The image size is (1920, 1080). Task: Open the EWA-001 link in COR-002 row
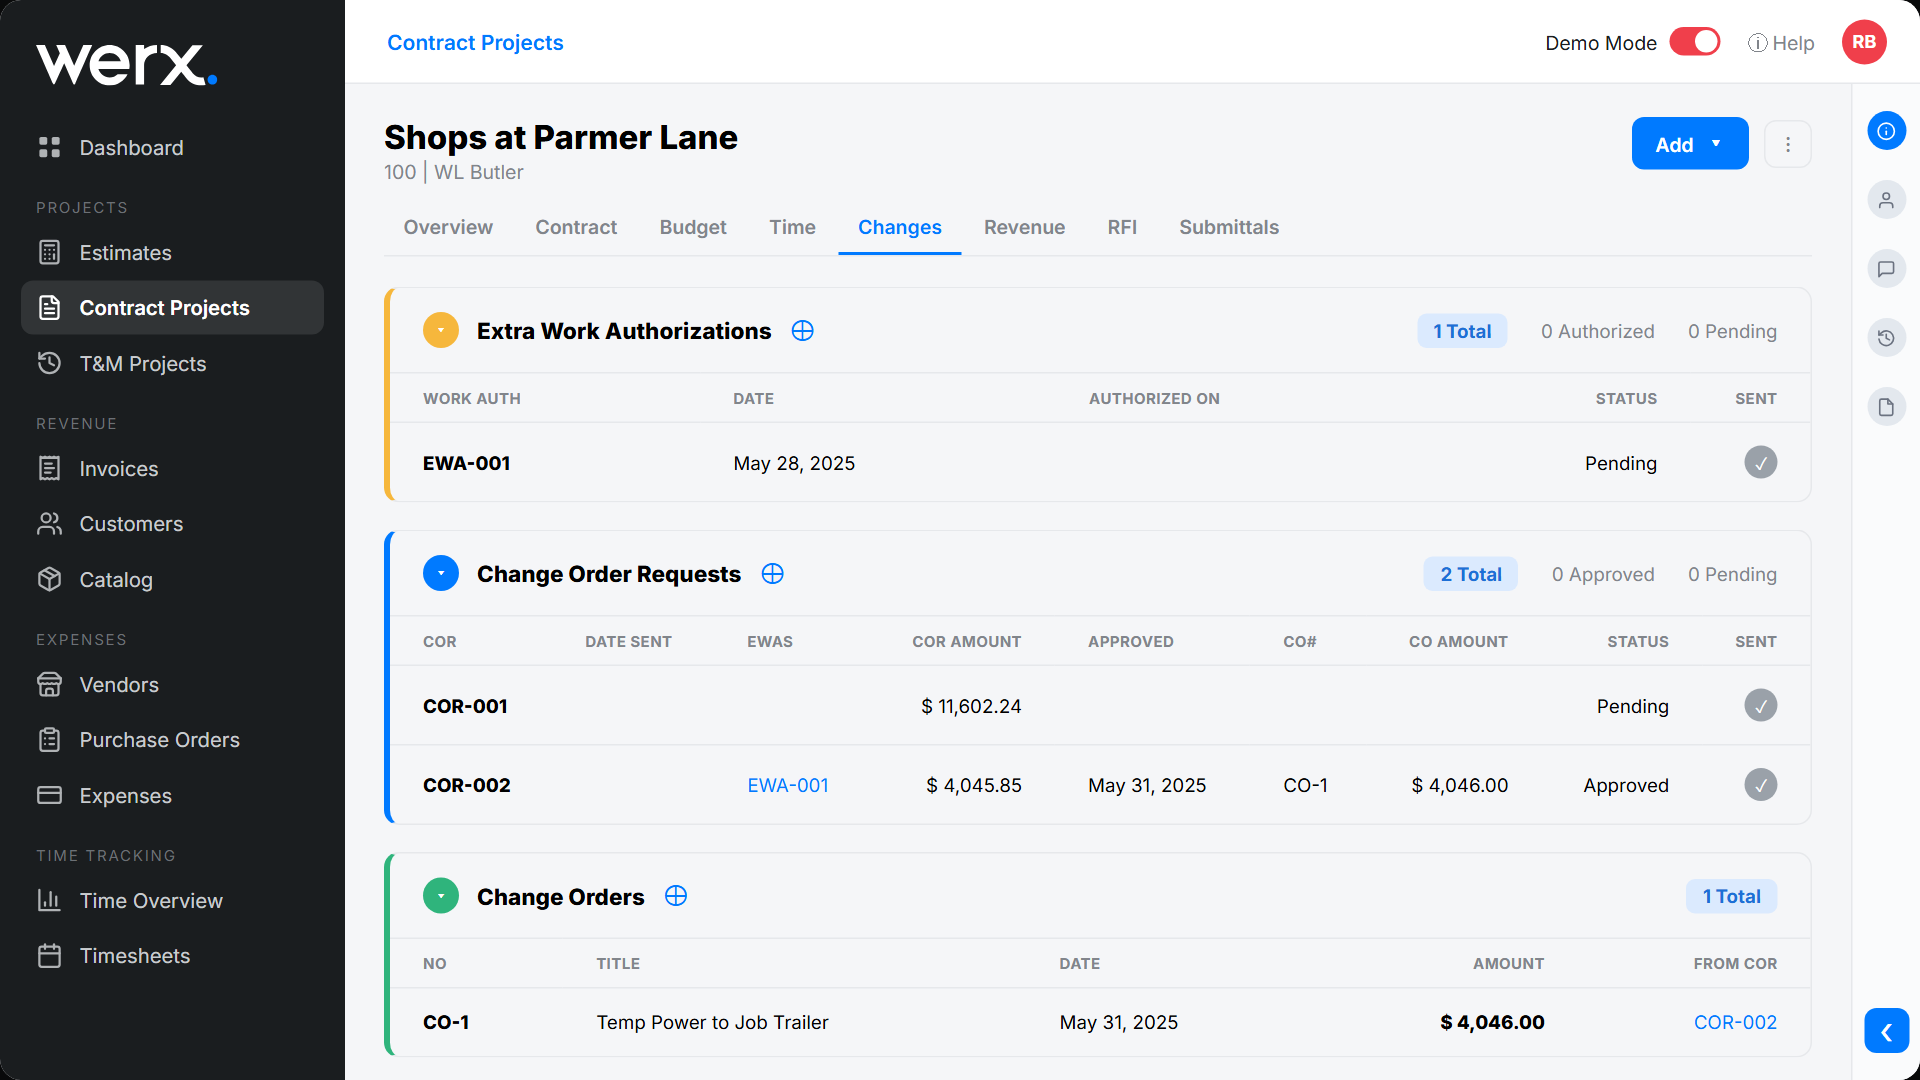pyautogui.click(x=788, y=785)
